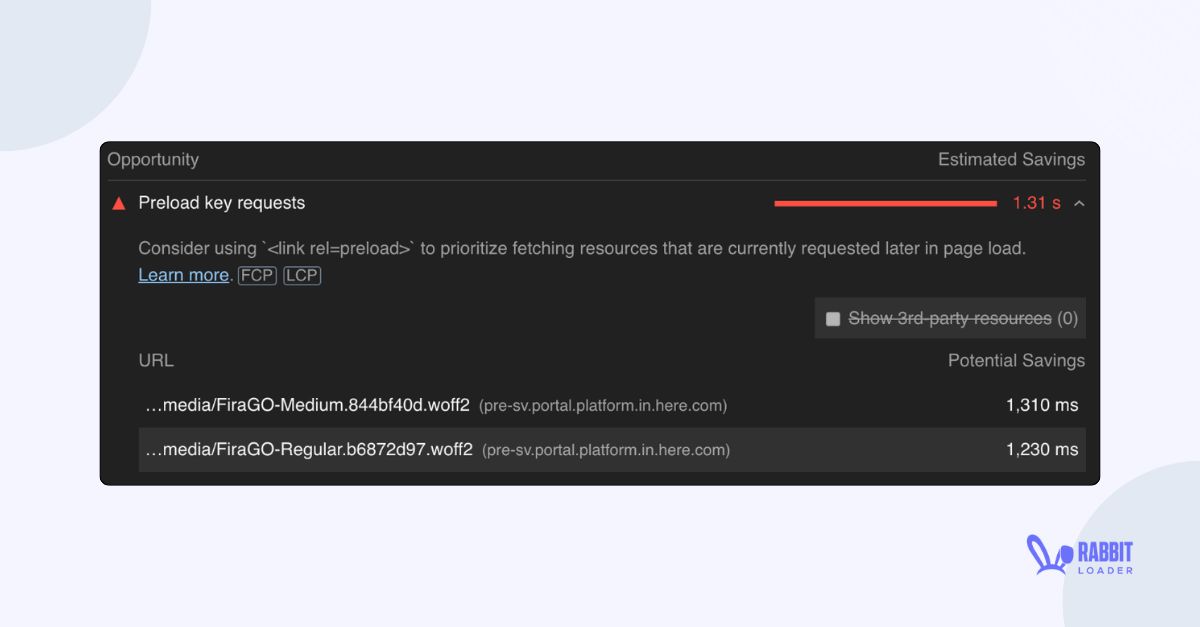Click pre-sv.portal.platform.in.here.com domain text

click(x=604, y=405)
